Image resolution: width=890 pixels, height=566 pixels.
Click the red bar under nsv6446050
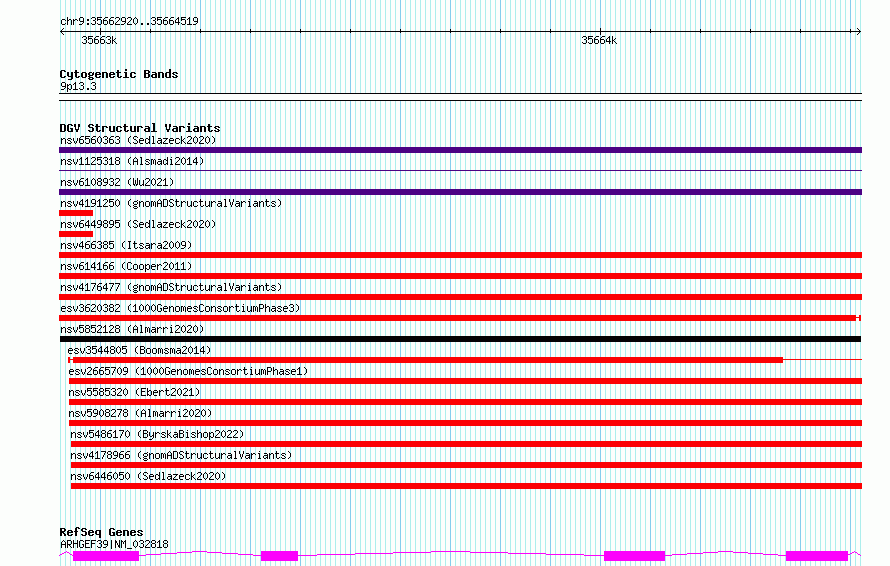466,486
